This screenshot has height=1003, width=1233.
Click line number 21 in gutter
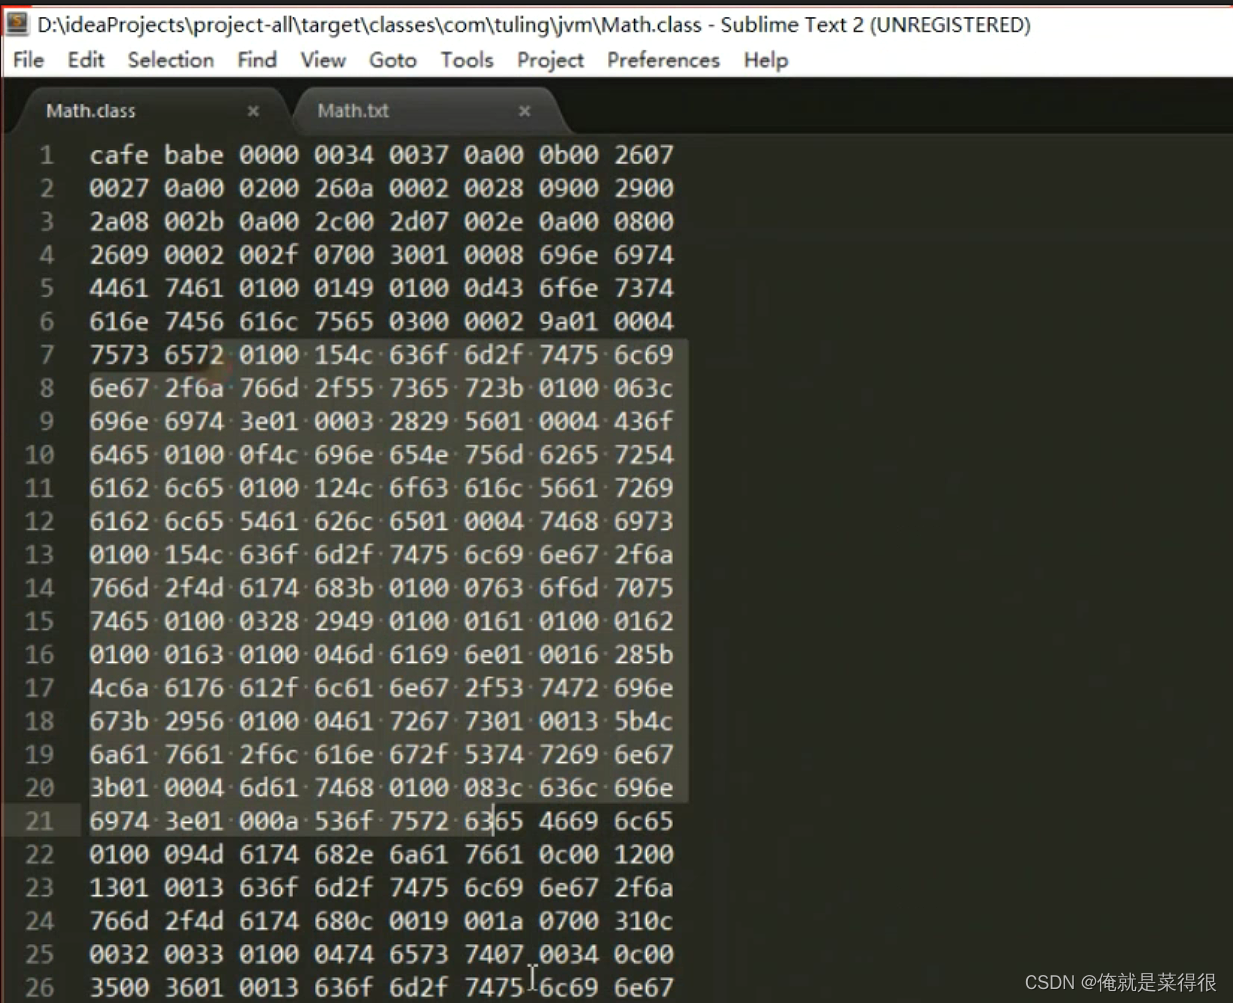[x=39, y=821]
